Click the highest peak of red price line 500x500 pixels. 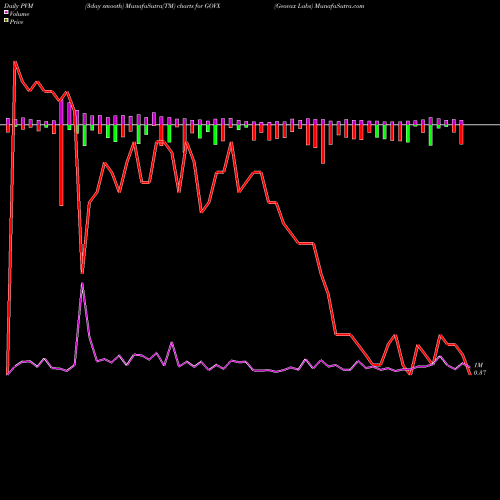(x=15, y=62)
